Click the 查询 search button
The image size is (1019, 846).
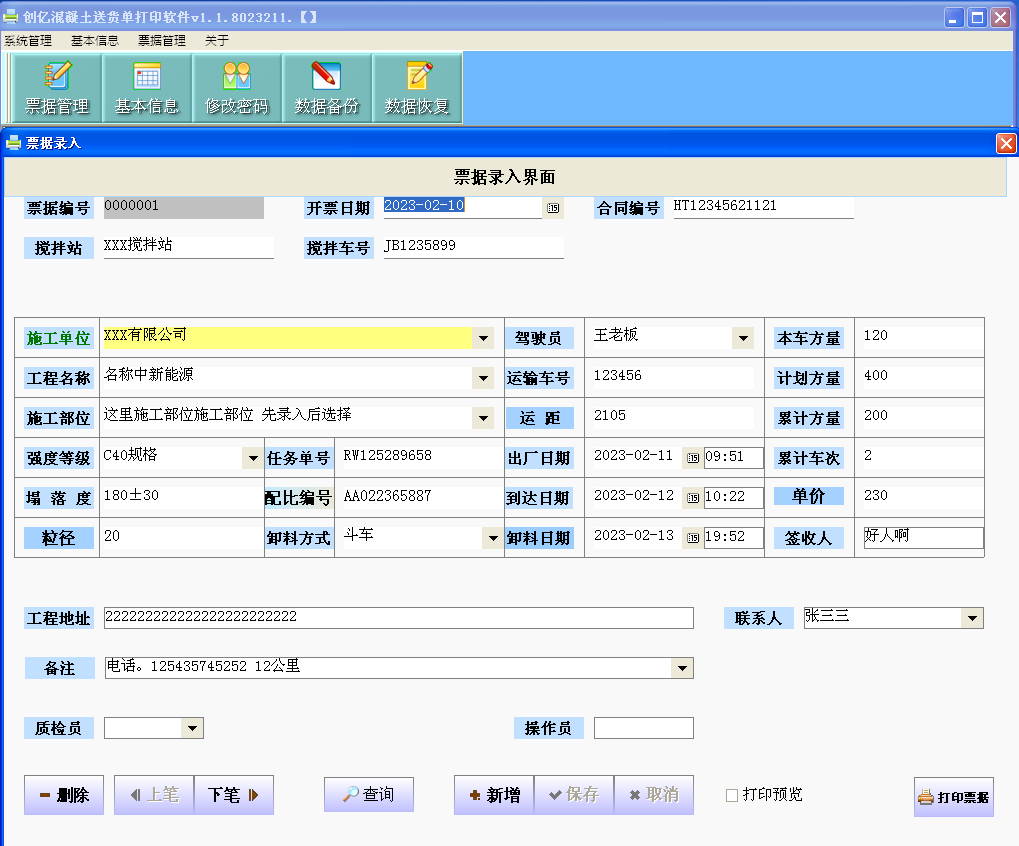(368, 794)
